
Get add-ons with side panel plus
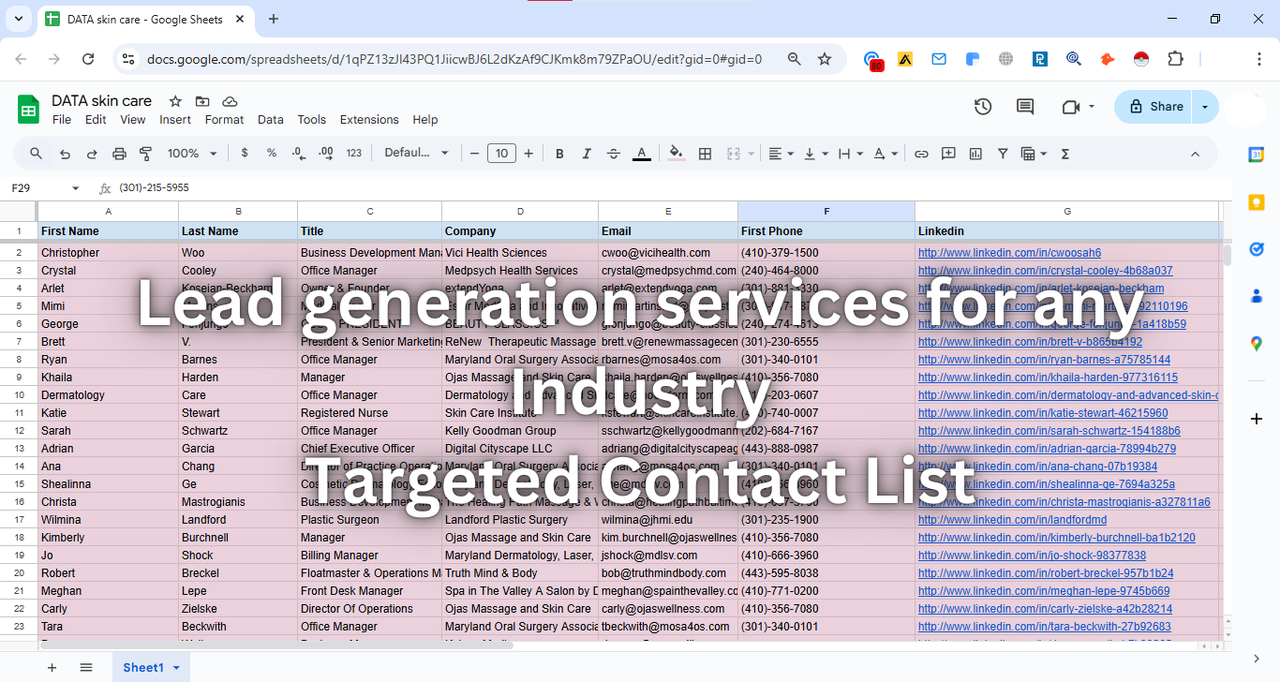[x=1256, y=418]
